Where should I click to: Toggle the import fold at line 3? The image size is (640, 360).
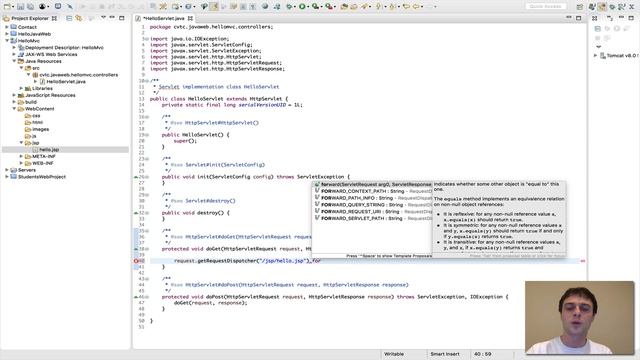coord(146,39)
